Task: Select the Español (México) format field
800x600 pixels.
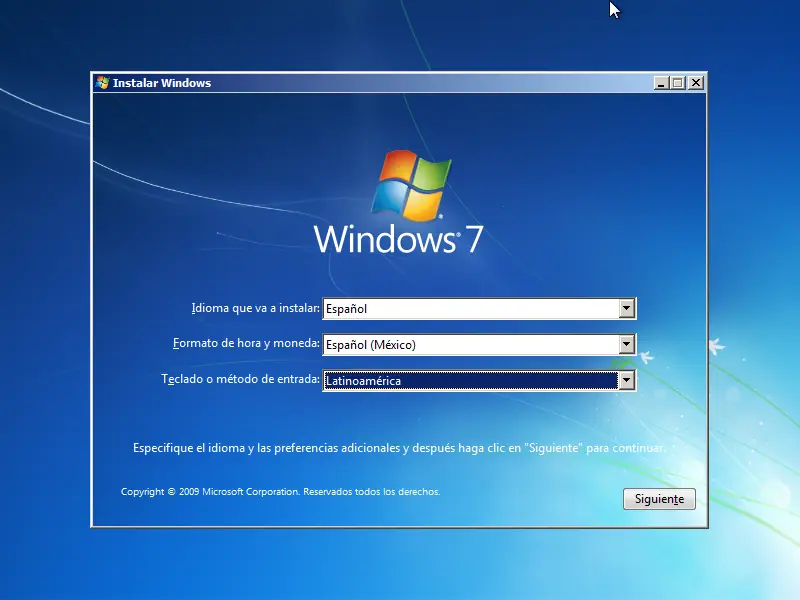Action: coord(479,344)
